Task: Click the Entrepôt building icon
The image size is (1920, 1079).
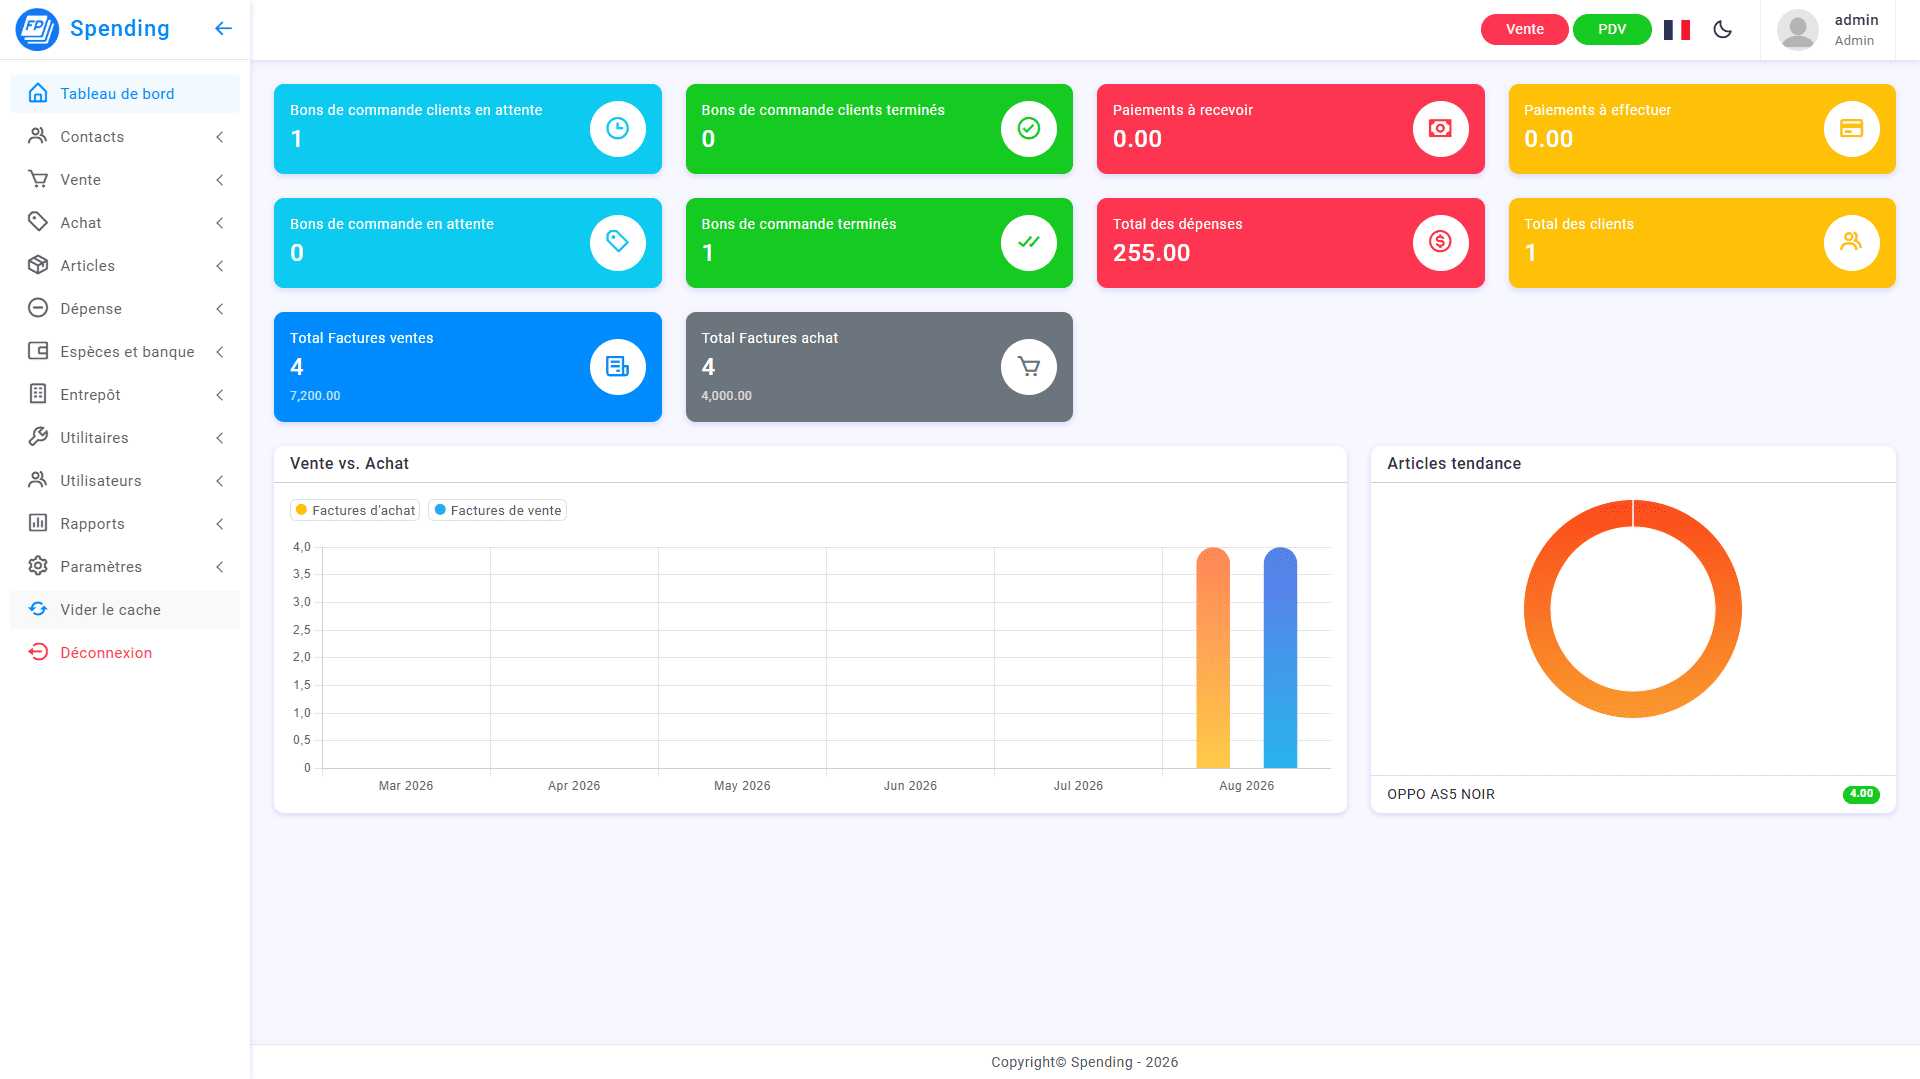Action: (38, 394)
